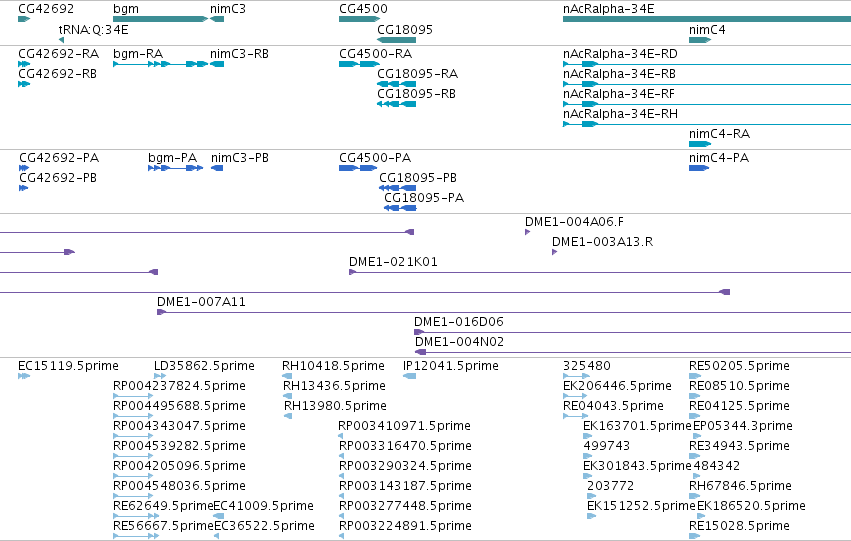Click clone DME1-016D06 label

click(459, 322)
